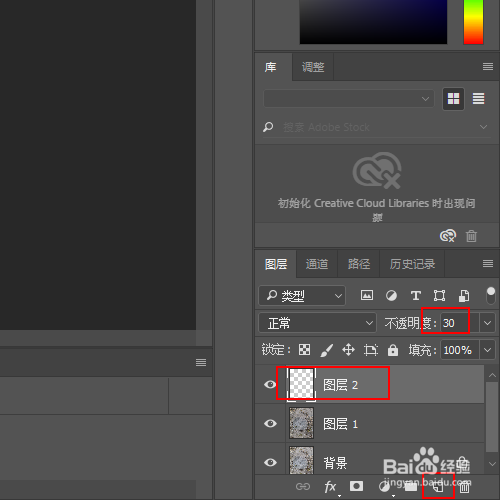Image resolution: width=500 pixels, height=500 pixels.
Task: Open the 类型 layer filter dropdown
Action: tap(302, 296)
